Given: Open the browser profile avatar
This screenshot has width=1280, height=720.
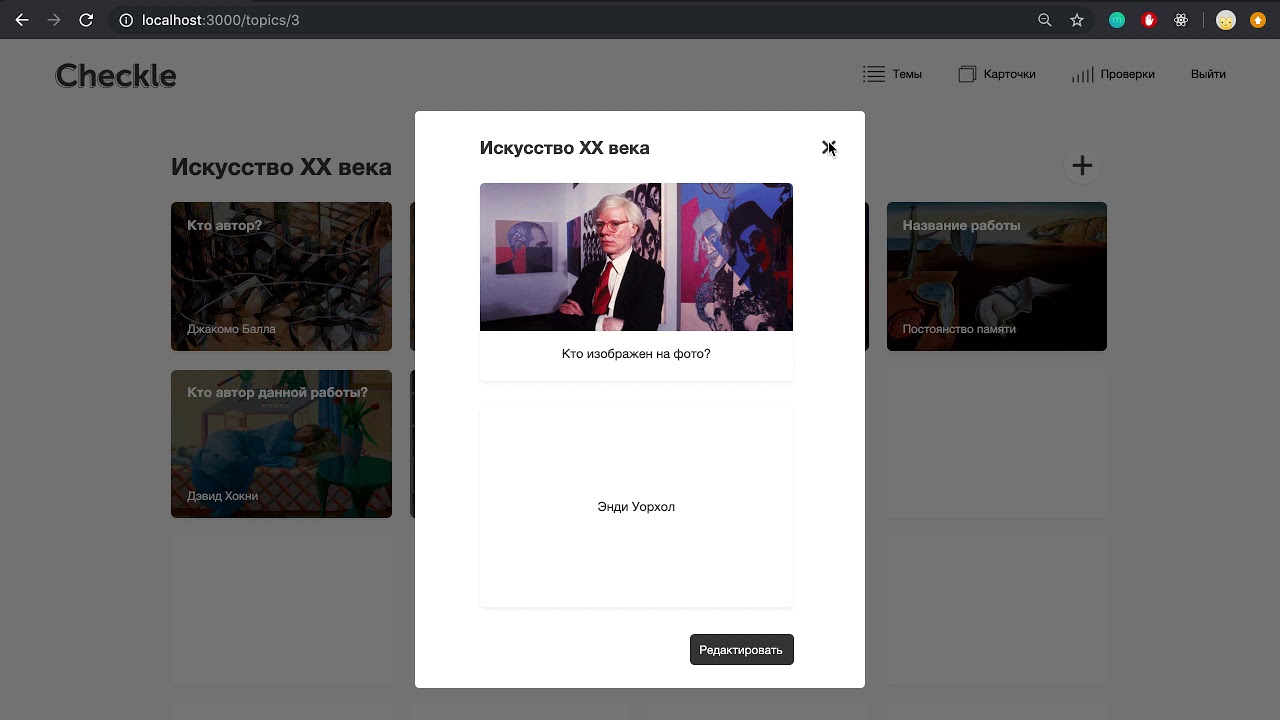Looking at the screenshot, I should 1226,20.
